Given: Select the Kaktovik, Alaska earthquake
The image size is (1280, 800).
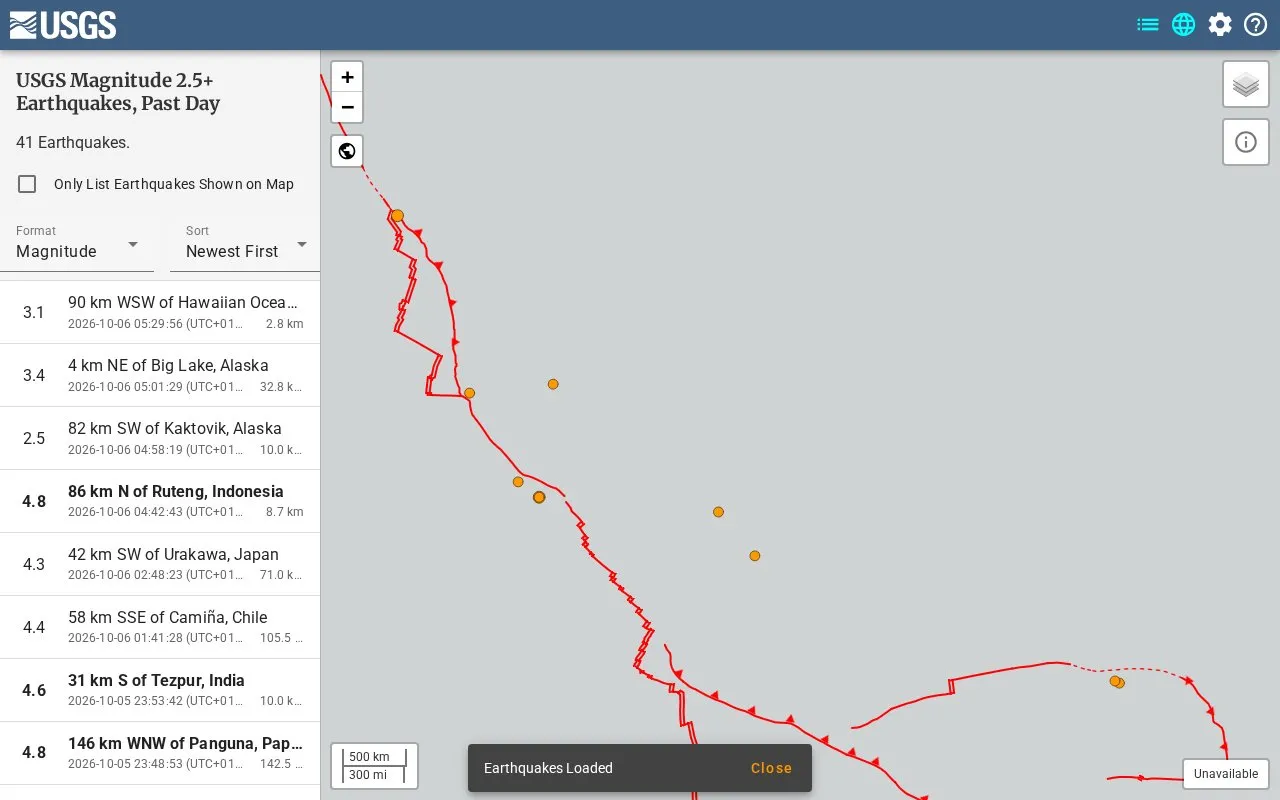Looking at the screenshot, I should pos(160,438).
